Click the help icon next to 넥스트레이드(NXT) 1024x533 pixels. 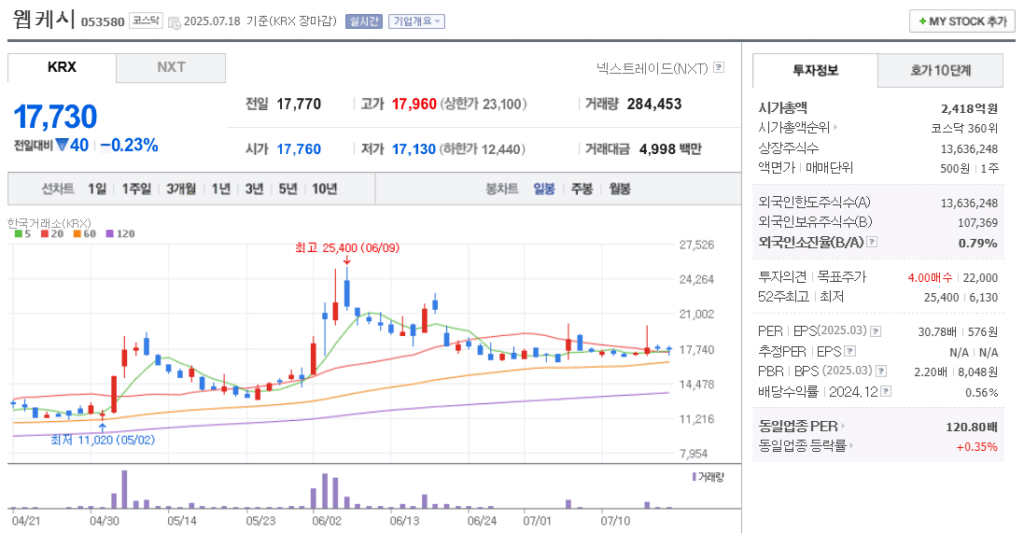(x=719, y=67)
